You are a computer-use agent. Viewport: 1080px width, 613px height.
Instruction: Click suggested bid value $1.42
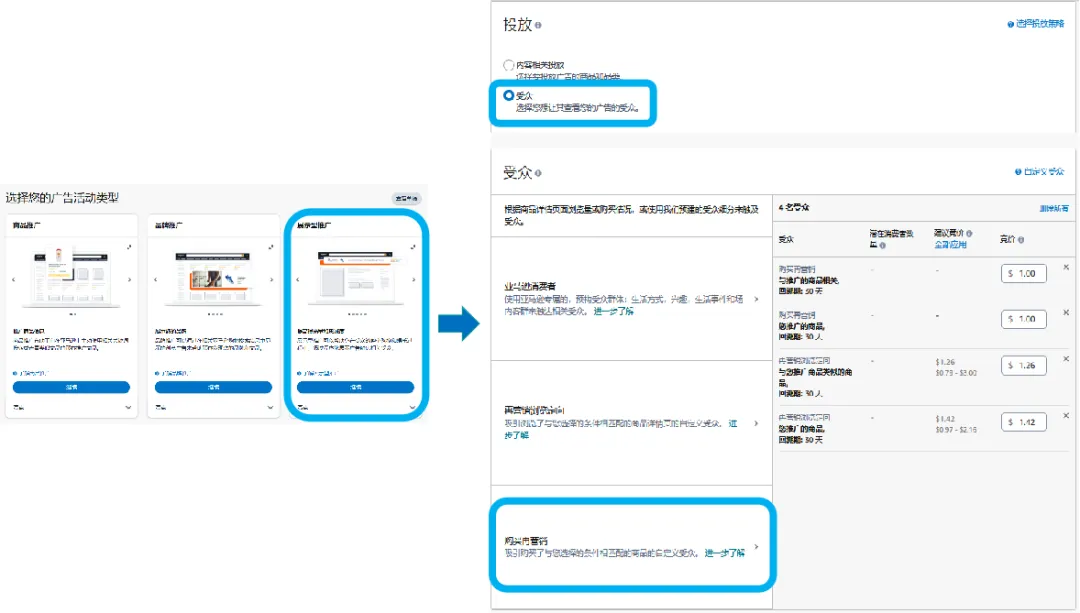click(945, 419)
